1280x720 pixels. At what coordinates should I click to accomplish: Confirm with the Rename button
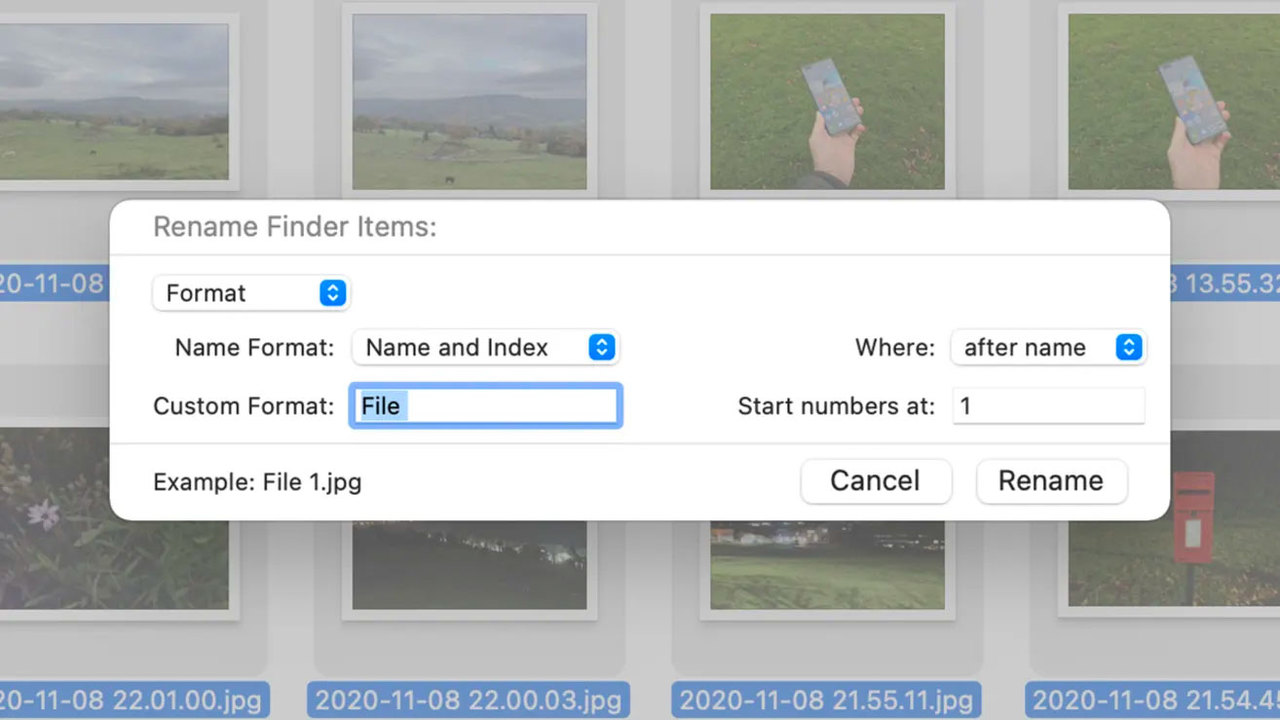pyautogui.click(x=1051, y=481)
